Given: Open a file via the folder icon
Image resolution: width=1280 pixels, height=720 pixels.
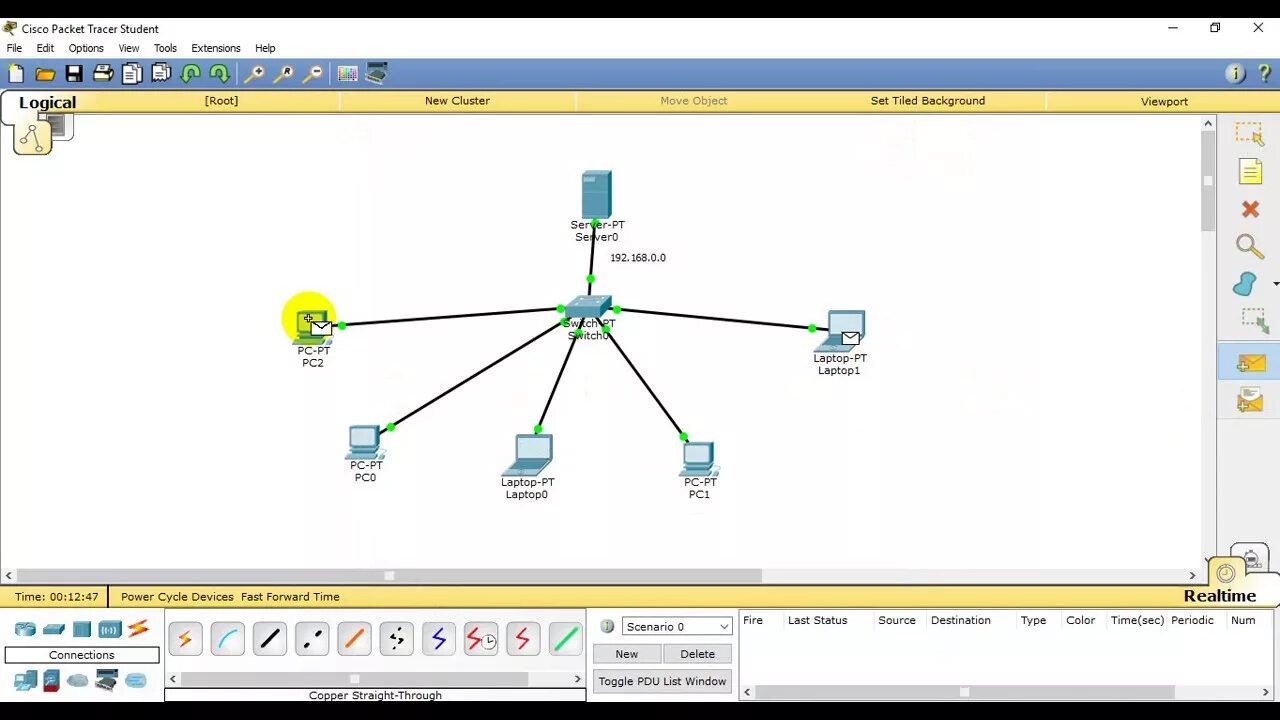Looking at the screenshot, I should coord(45,73).
